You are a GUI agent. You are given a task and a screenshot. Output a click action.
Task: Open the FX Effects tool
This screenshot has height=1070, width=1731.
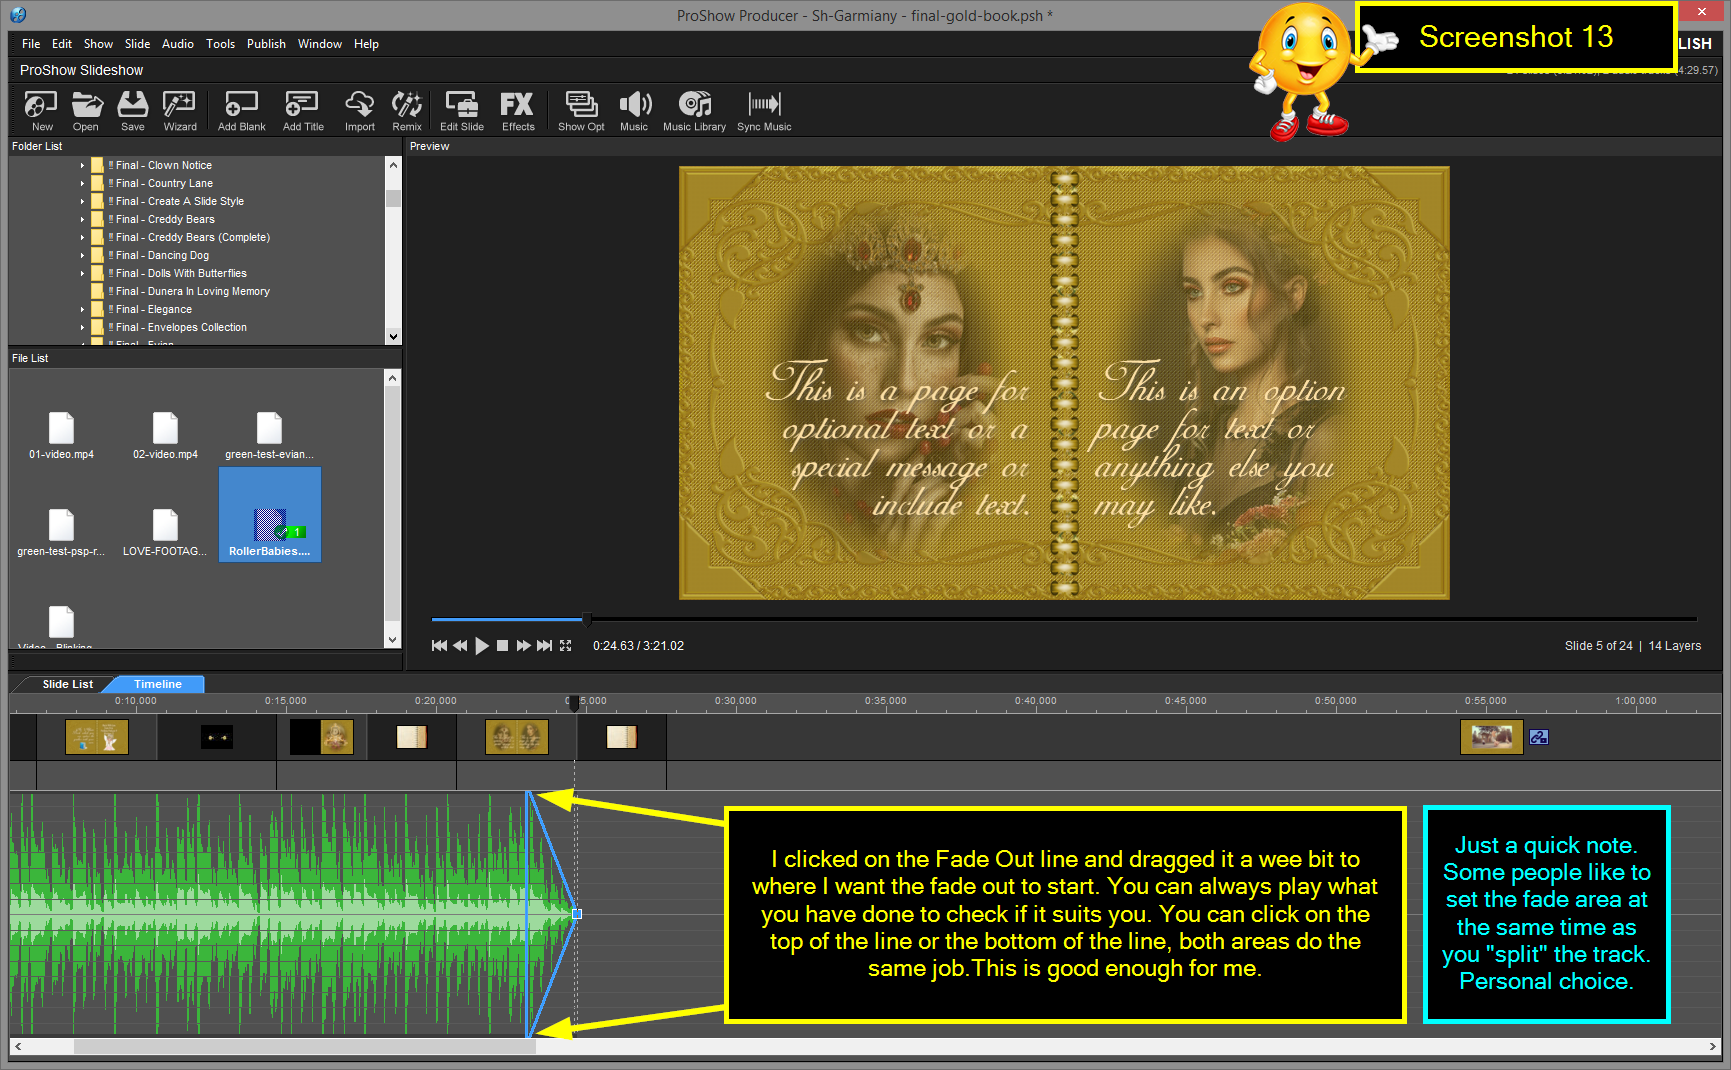coord(518,111)
